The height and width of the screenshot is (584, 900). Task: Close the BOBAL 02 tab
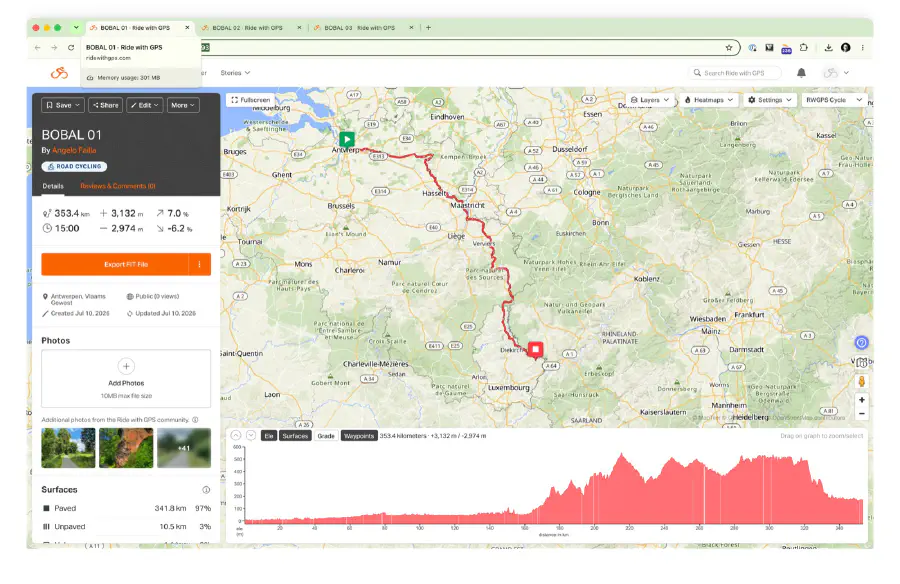point(299,28)
